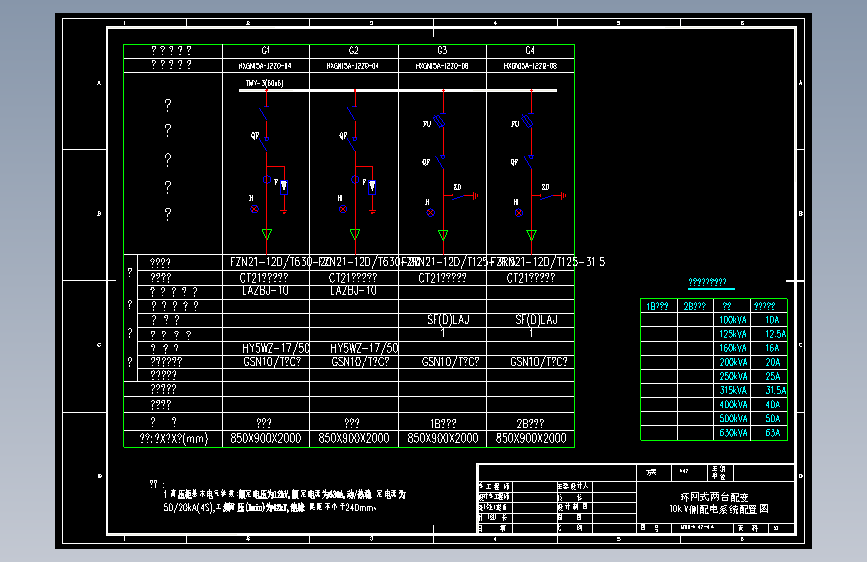
Task: Select the white horizontal busbar line
Action: pyautogui.click(x=398, y=90)
